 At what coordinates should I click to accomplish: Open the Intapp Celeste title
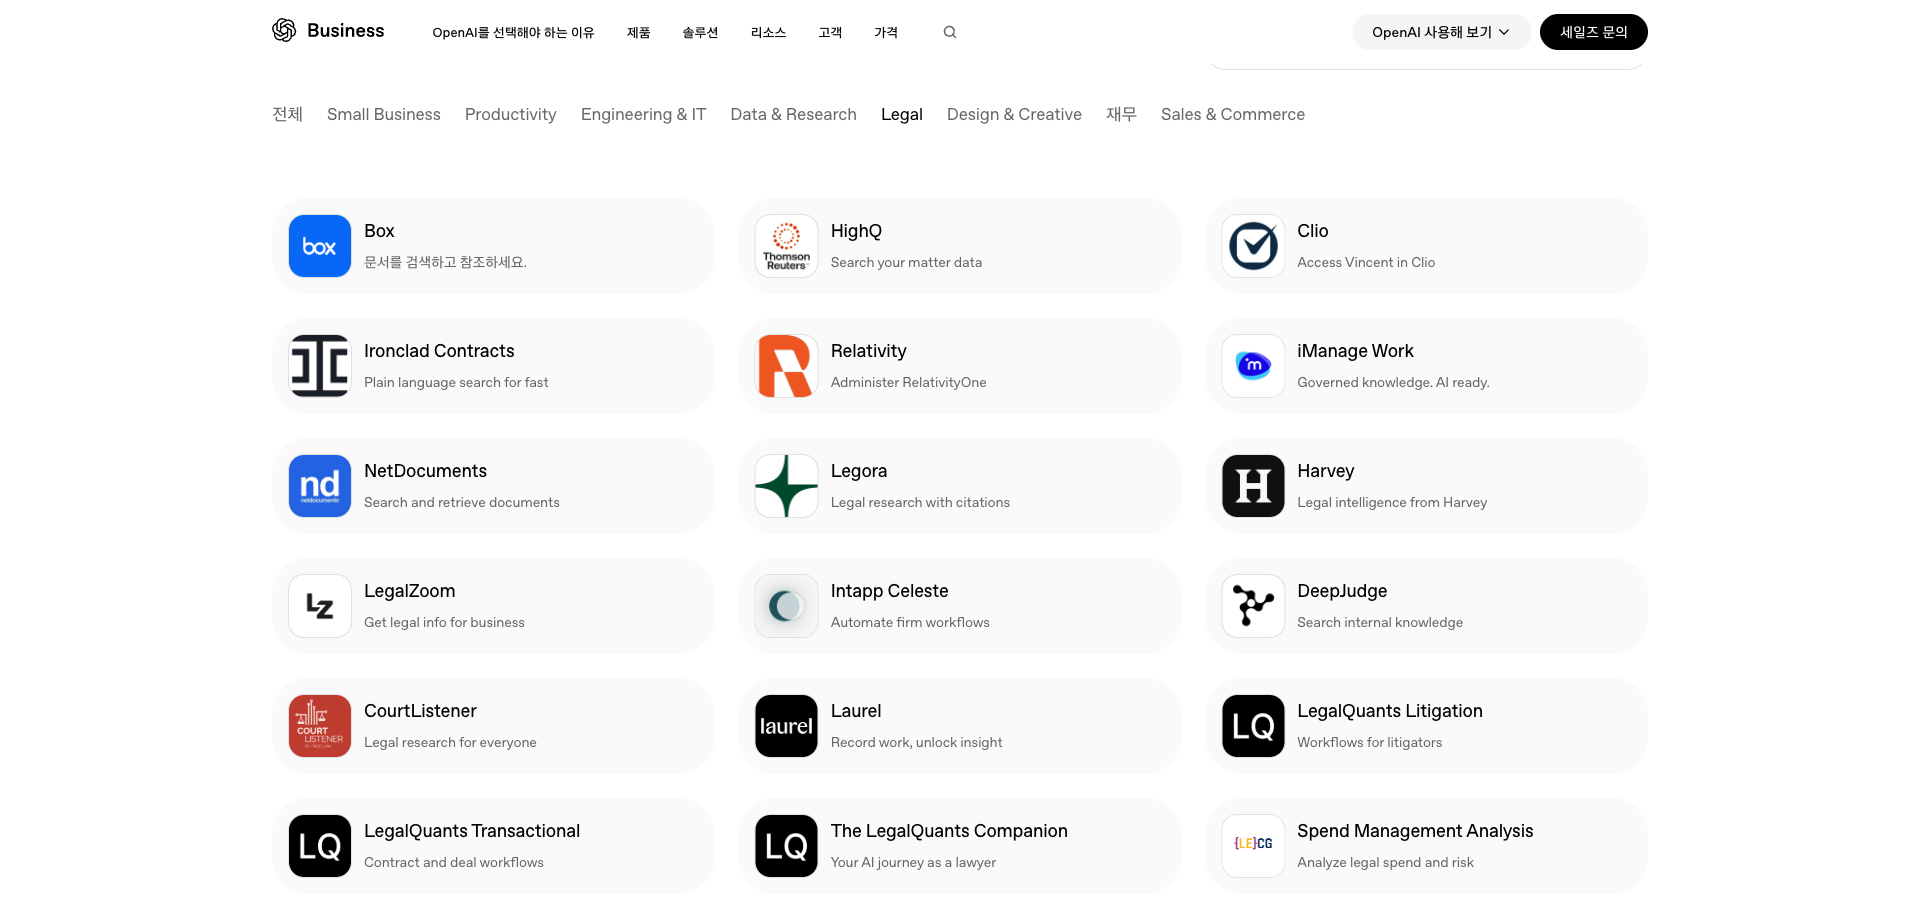pos(890,591)
